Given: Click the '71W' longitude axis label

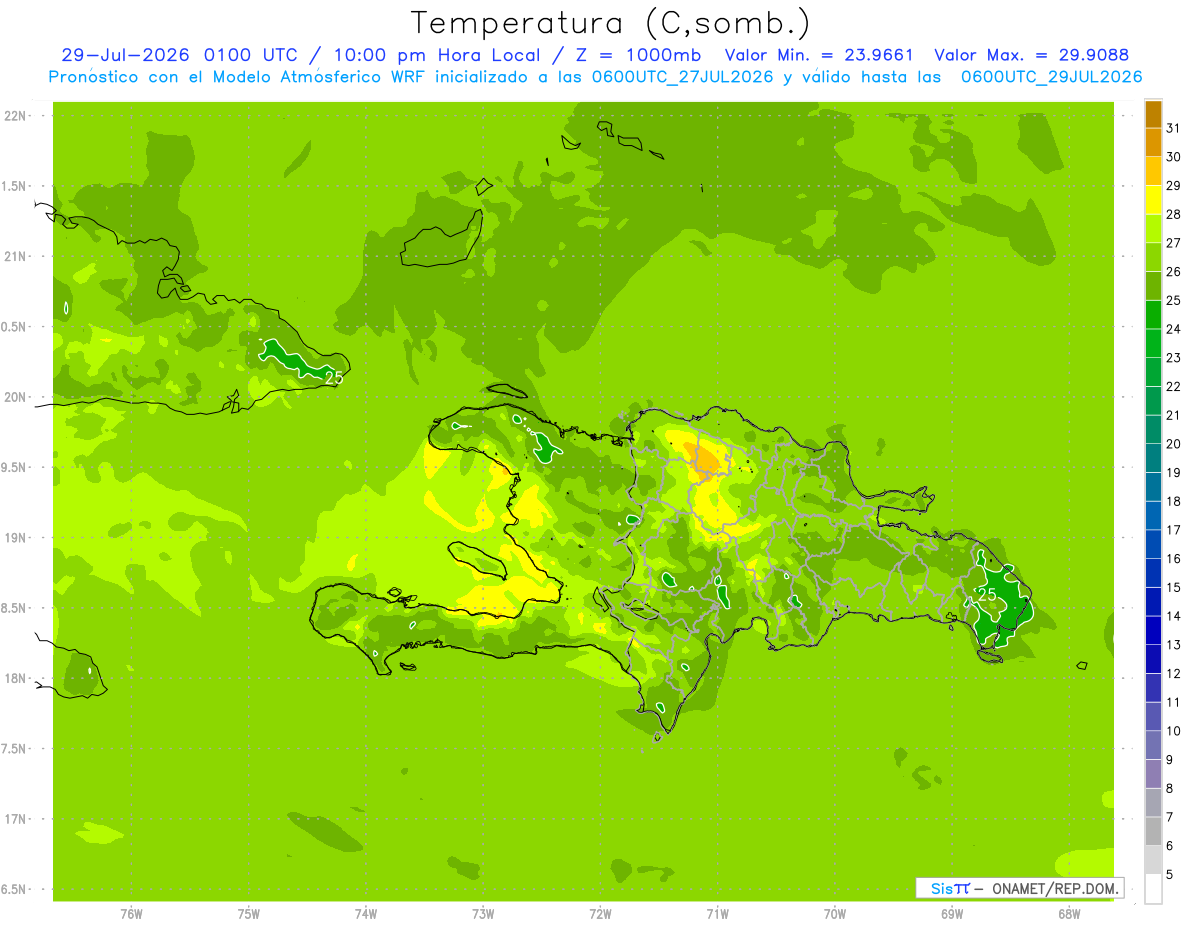Looking at the screenshot, I should (717, 914).
